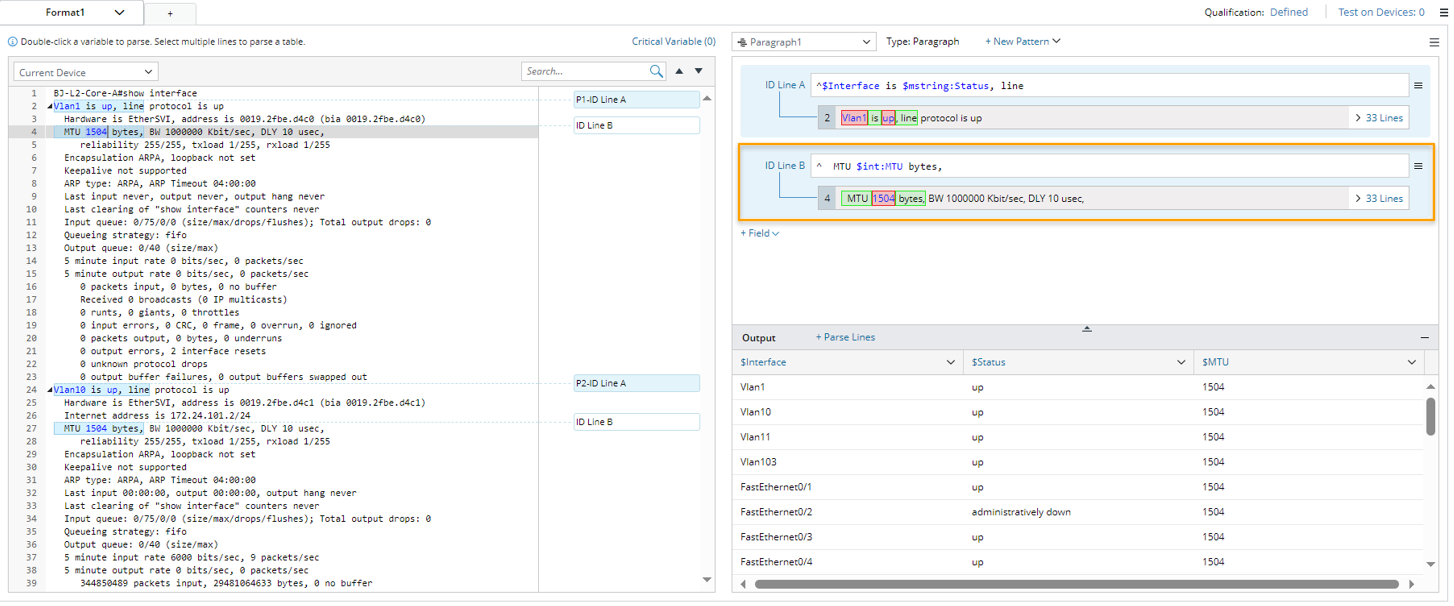This screenshot has height=606, width=1454.
Task: Select the Format1 tab
Action: [x=72, y=13]
